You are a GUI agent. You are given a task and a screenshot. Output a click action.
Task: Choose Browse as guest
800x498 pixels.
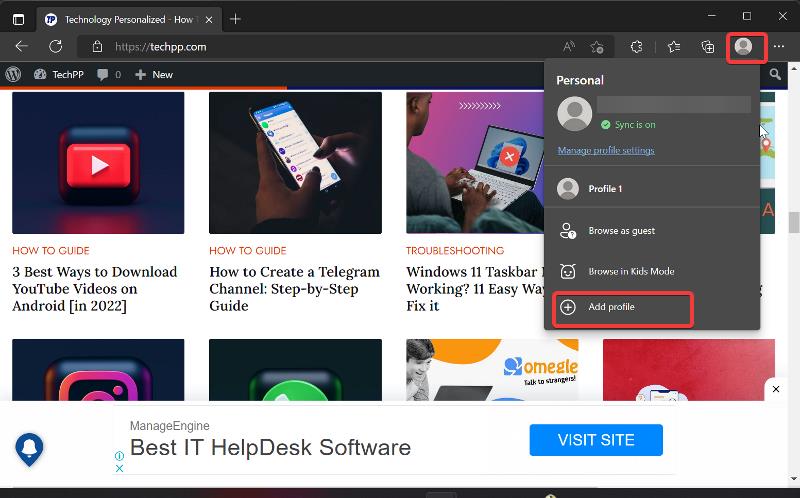tap(621, 231)
